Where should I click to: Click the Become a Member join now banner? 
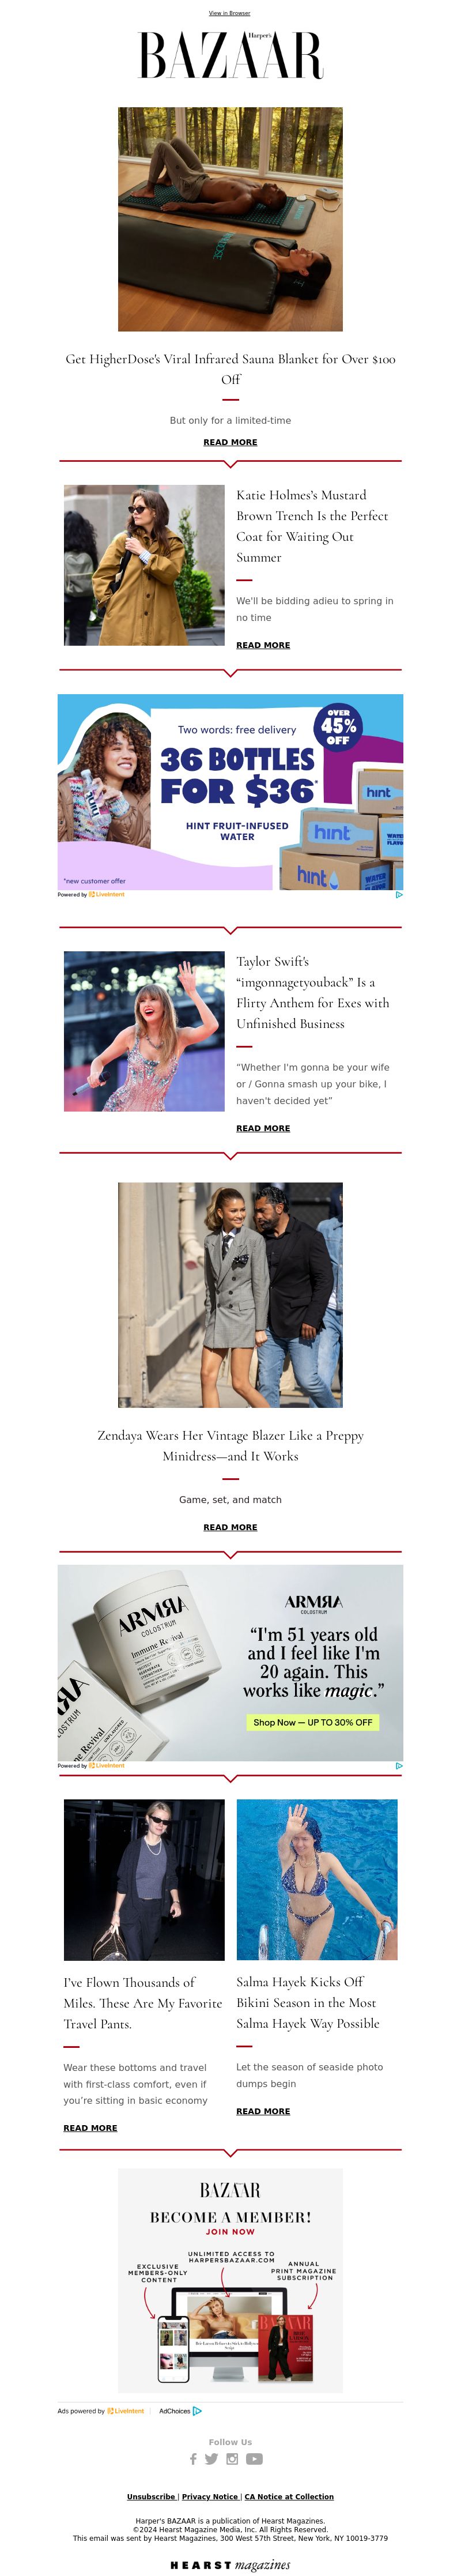(x=230, y=2281)
